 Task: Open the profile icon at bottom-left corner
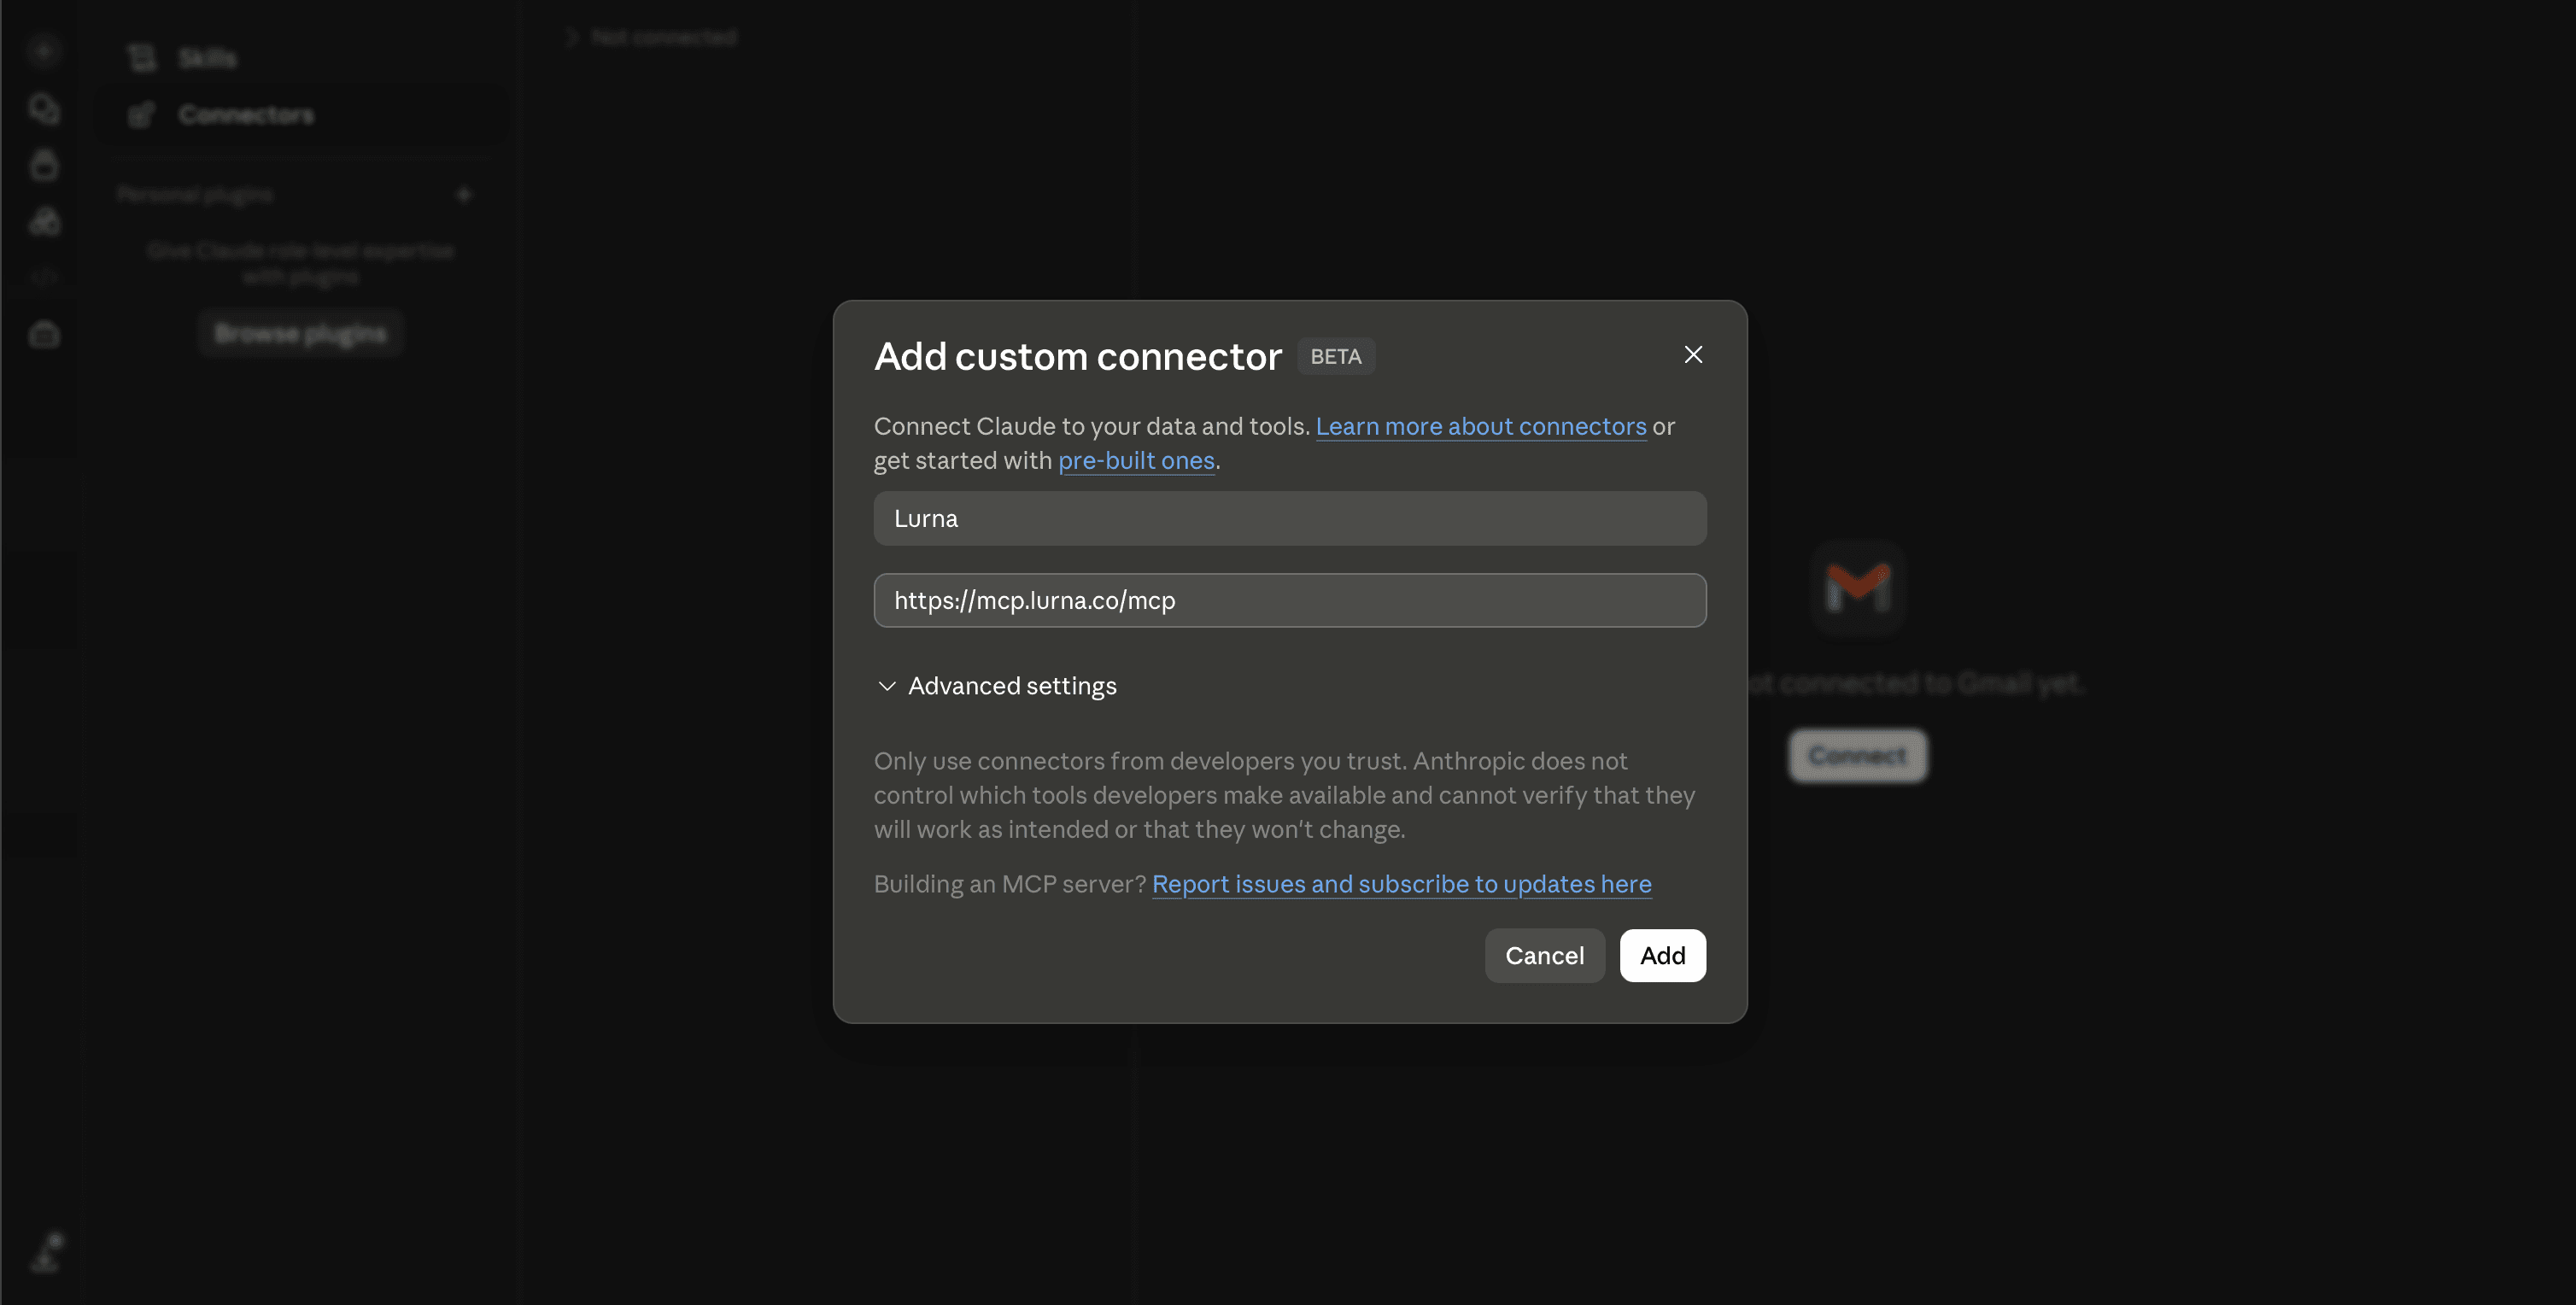point(47,1252)
